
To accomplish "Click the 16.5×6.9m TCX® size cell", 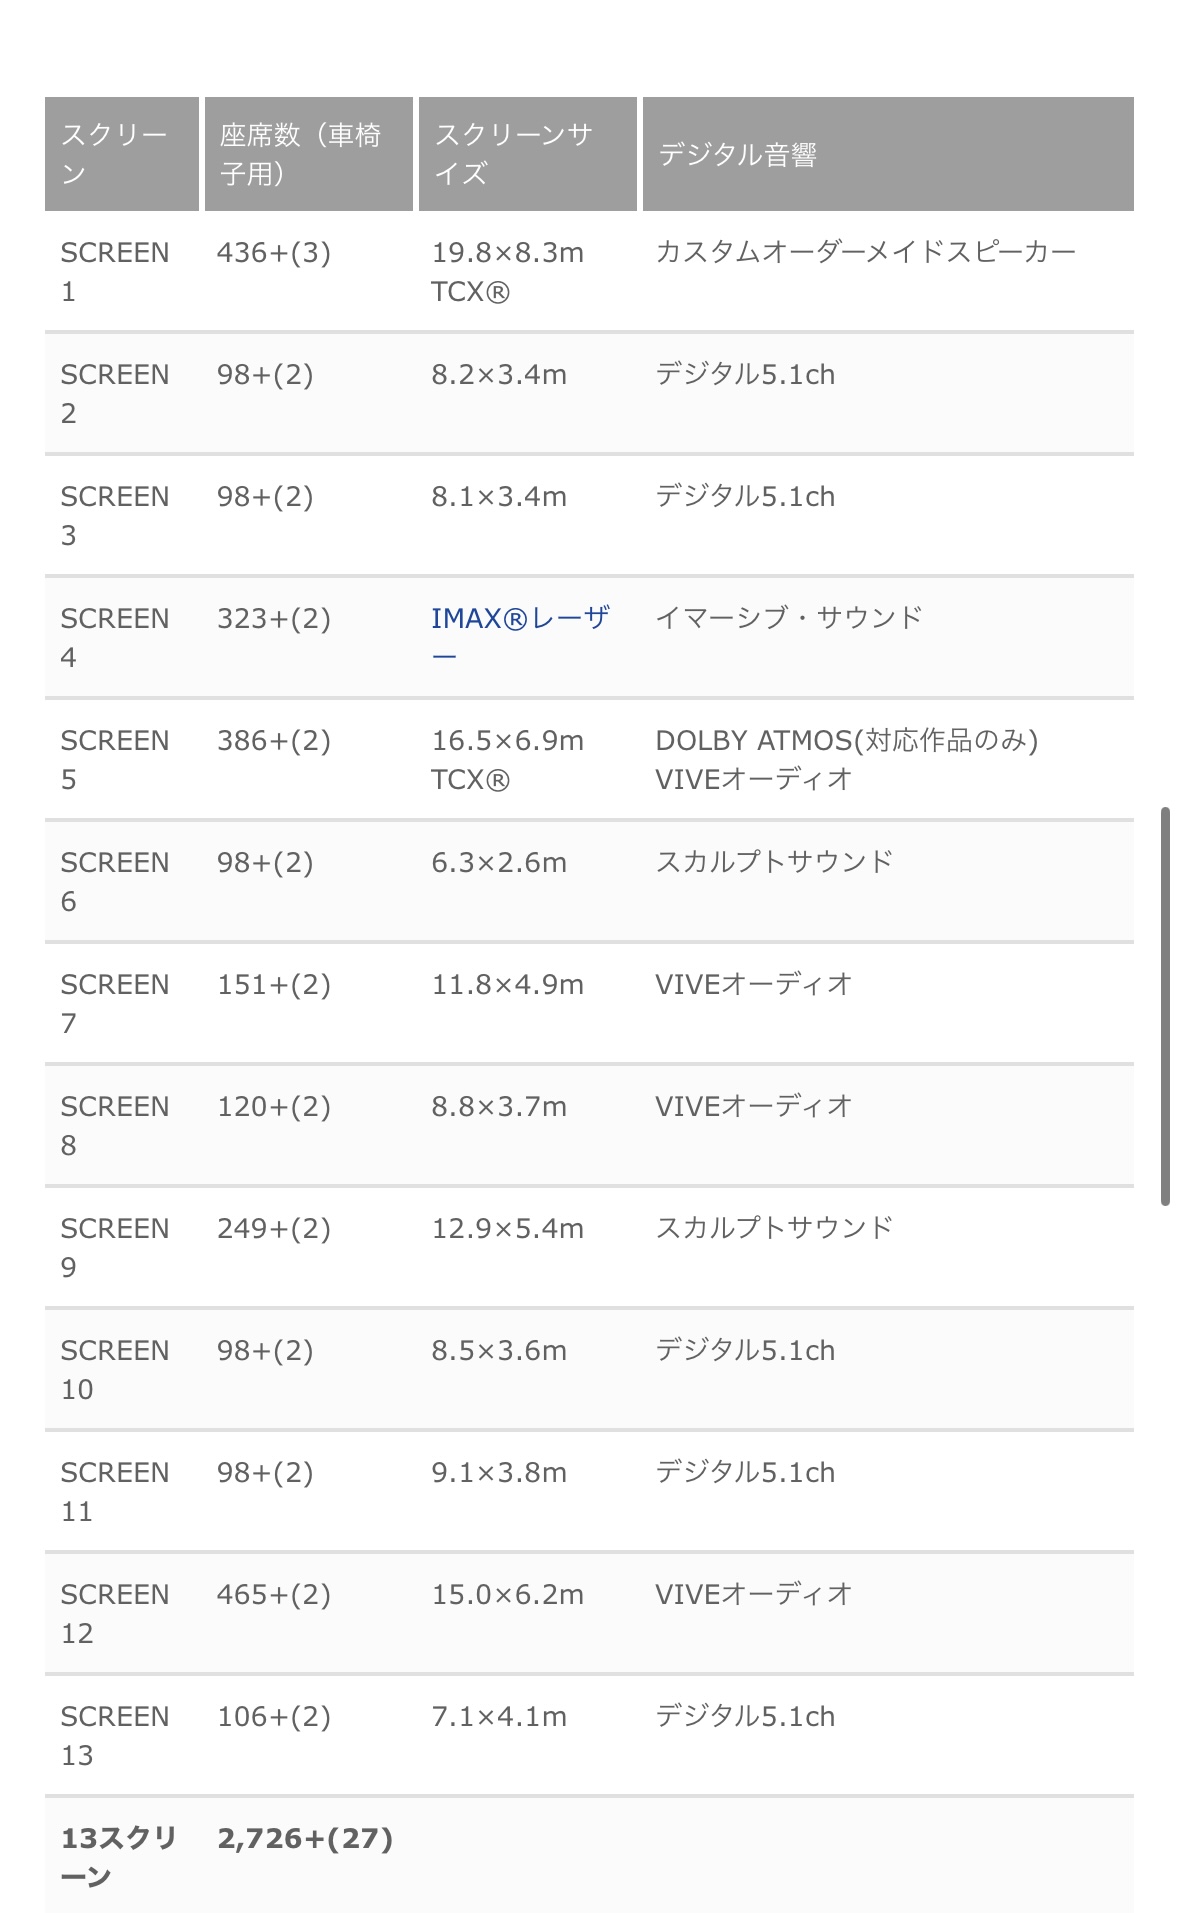I will [x=507, y=759].
